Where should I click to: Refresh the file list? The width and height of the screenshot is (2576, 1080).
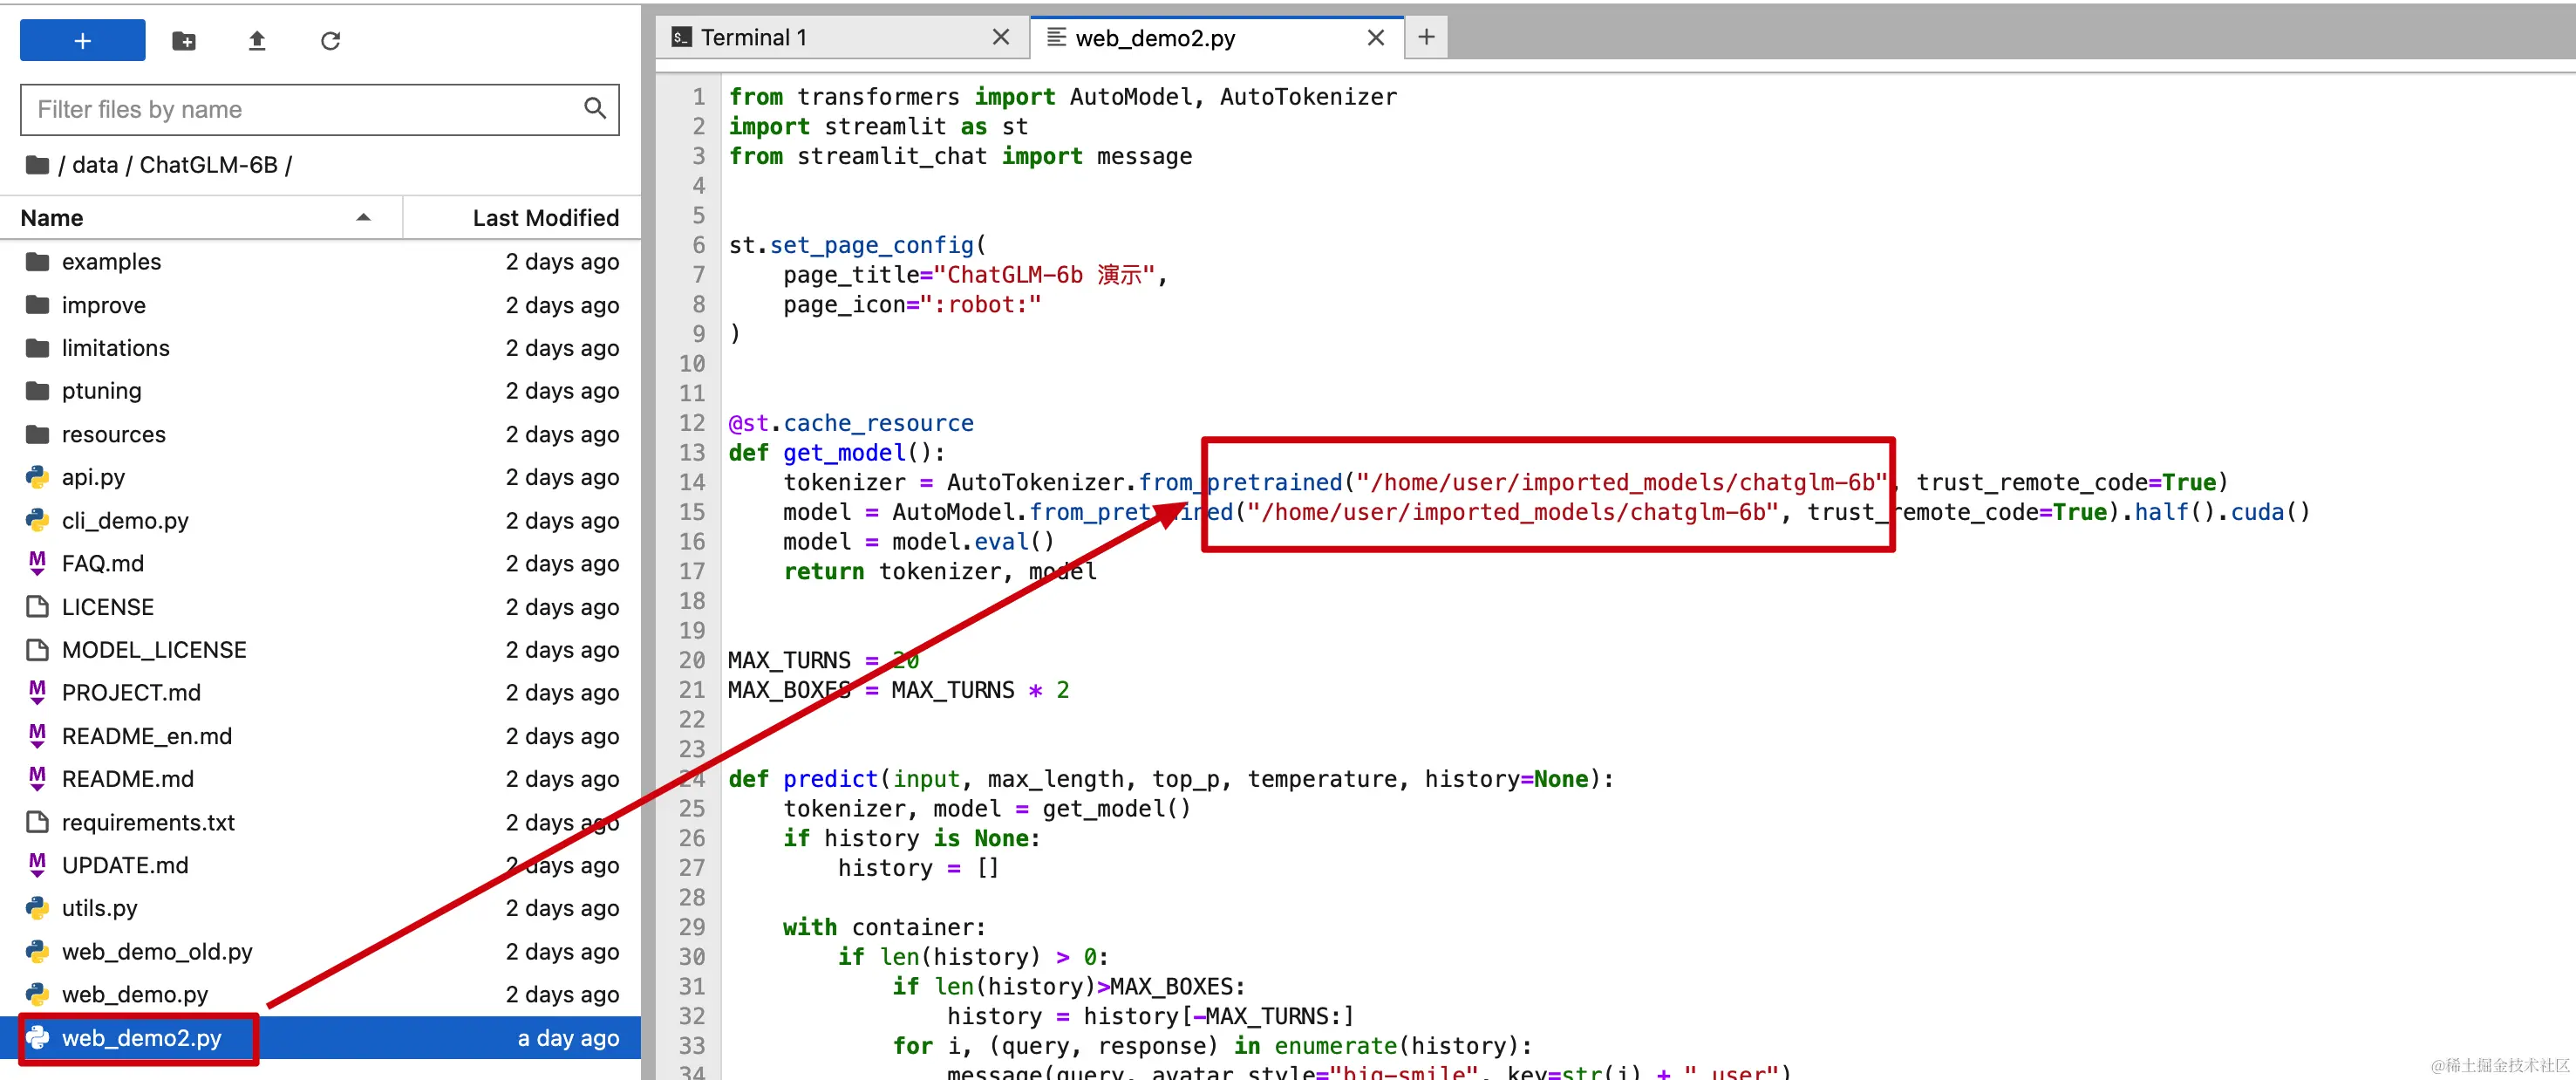[x=330, y=41]
